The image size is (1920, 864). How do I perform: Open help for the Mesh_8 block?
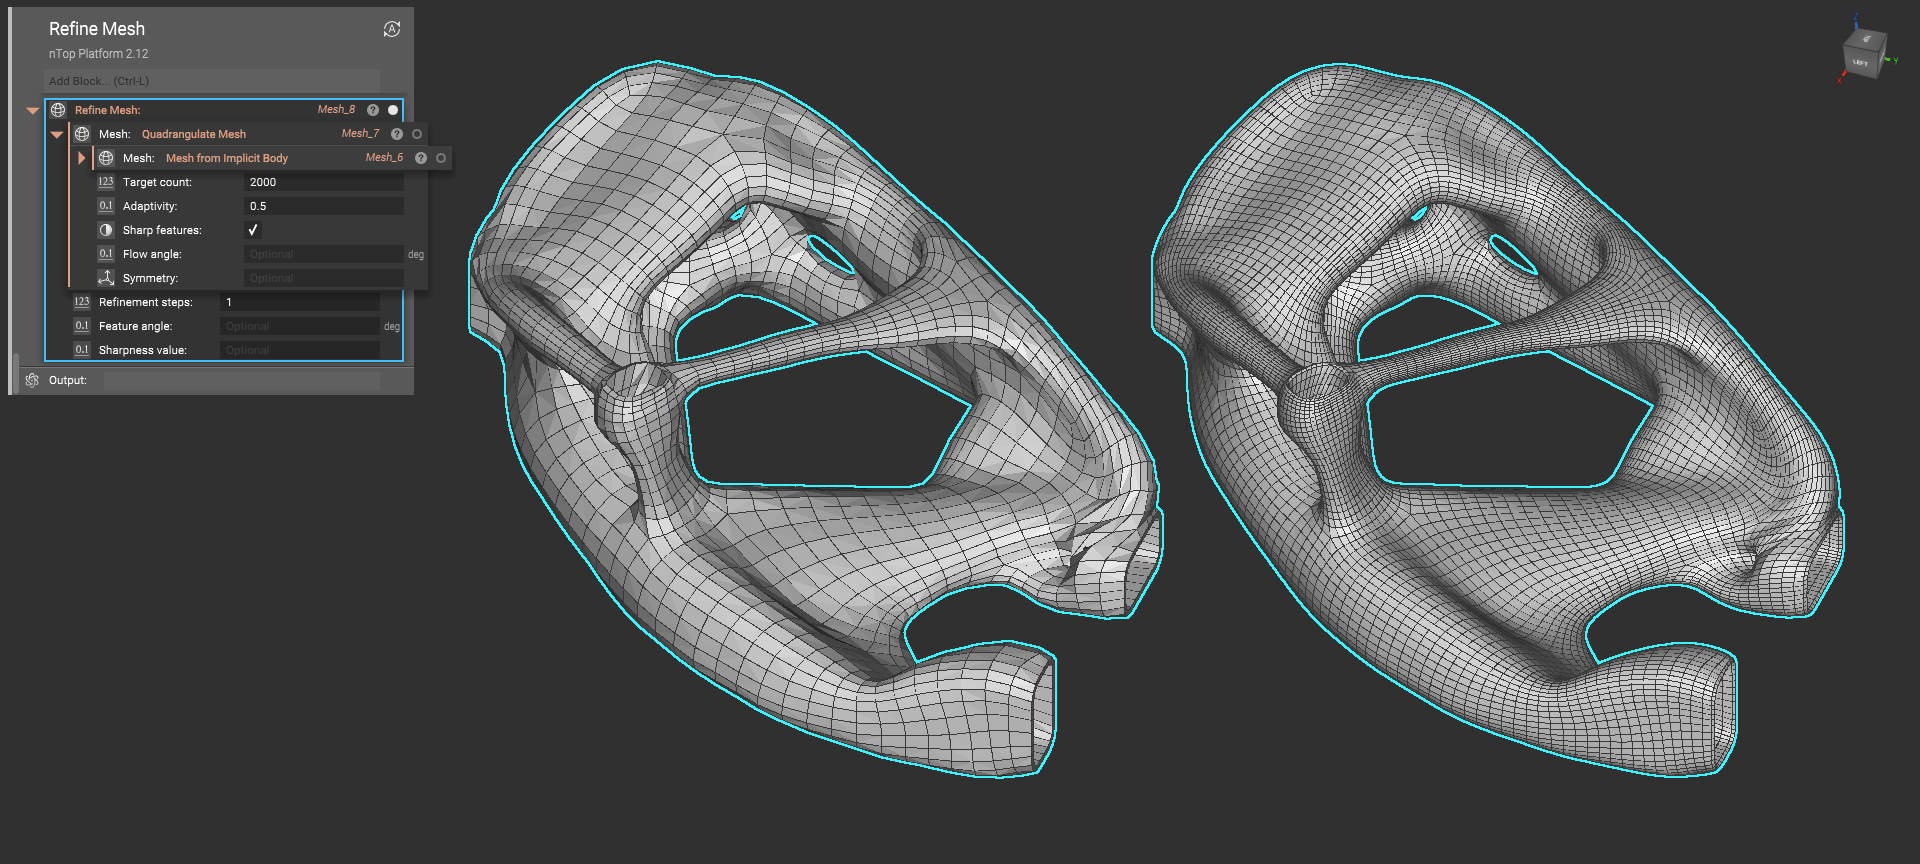pos(373,110)
